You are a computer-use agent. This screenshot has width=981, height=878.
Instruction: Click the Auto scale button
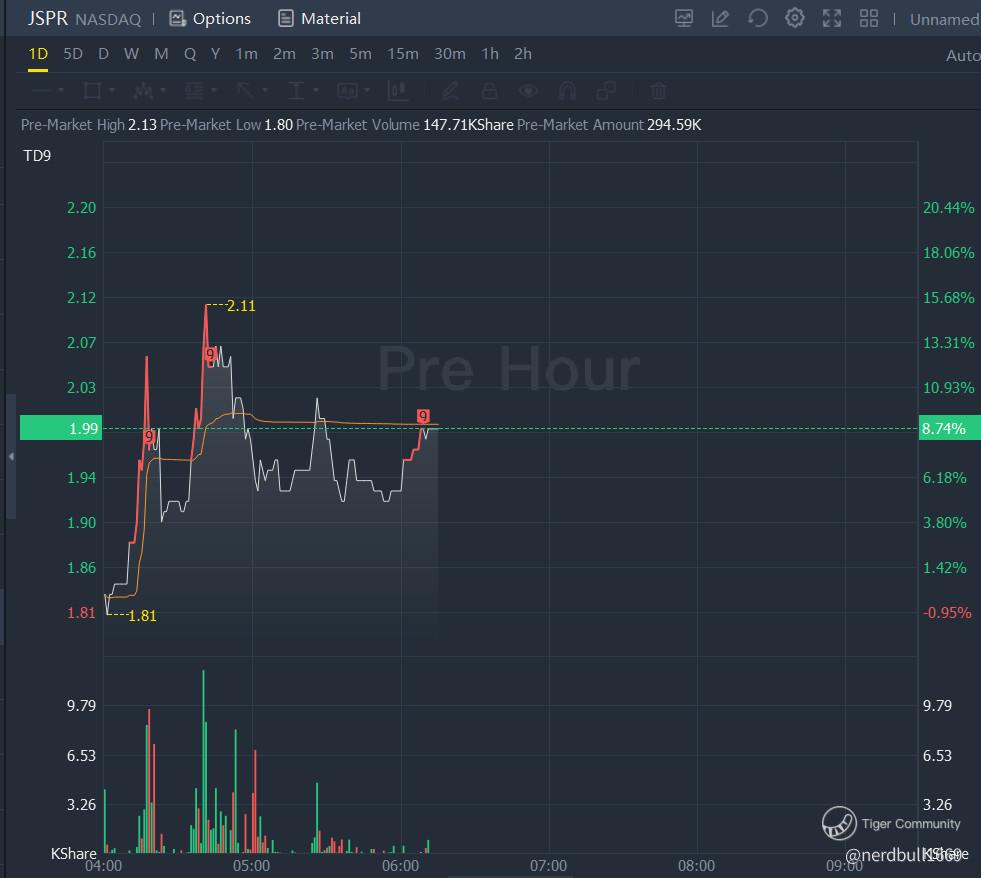pos(963,56)
